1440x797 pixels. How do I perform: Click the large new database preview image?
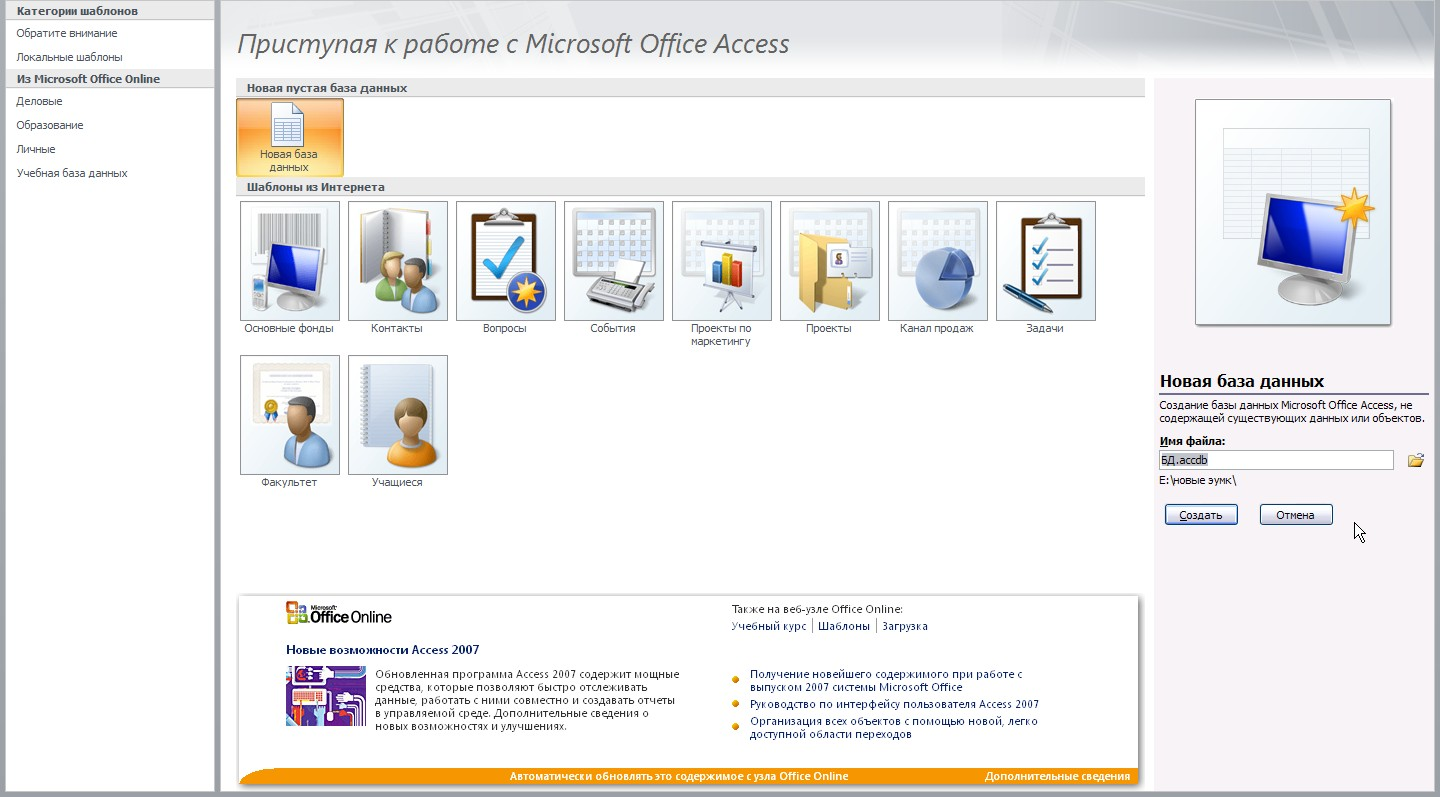(x=1293, y=212)
